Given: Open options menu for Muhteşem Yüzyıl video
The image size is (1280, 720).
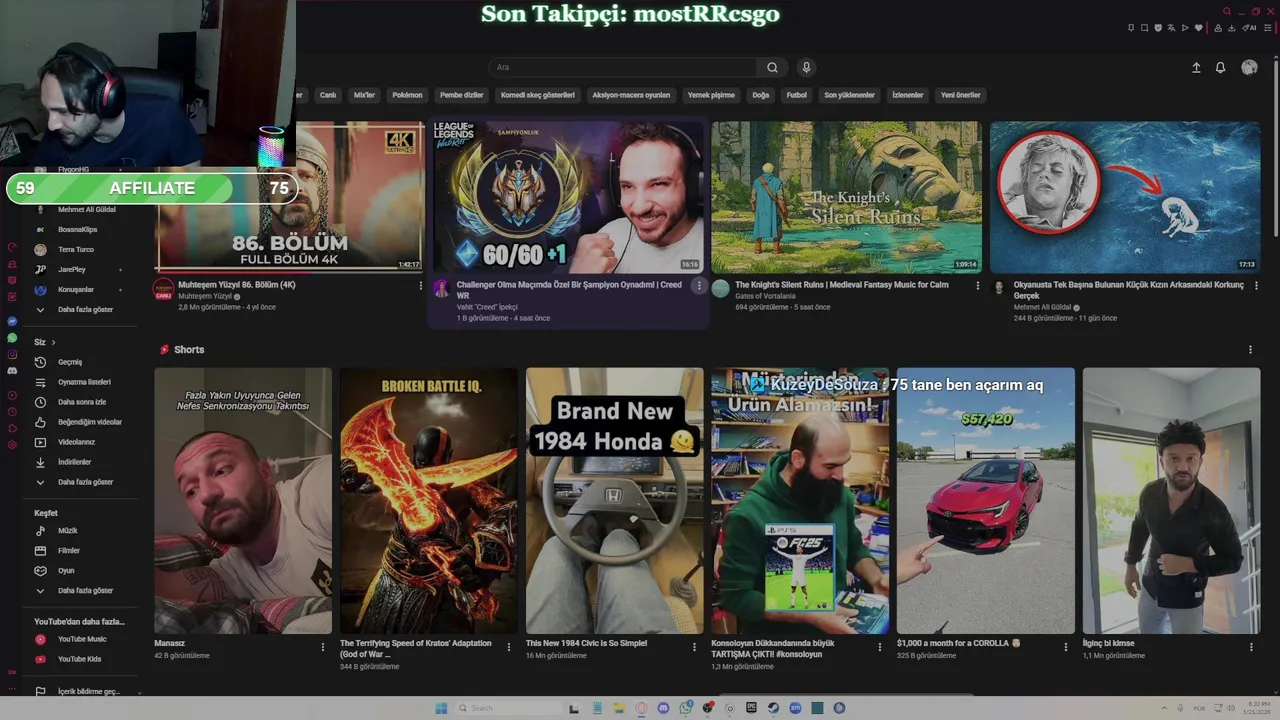Looking at the screenshot, I should point(420,285).
